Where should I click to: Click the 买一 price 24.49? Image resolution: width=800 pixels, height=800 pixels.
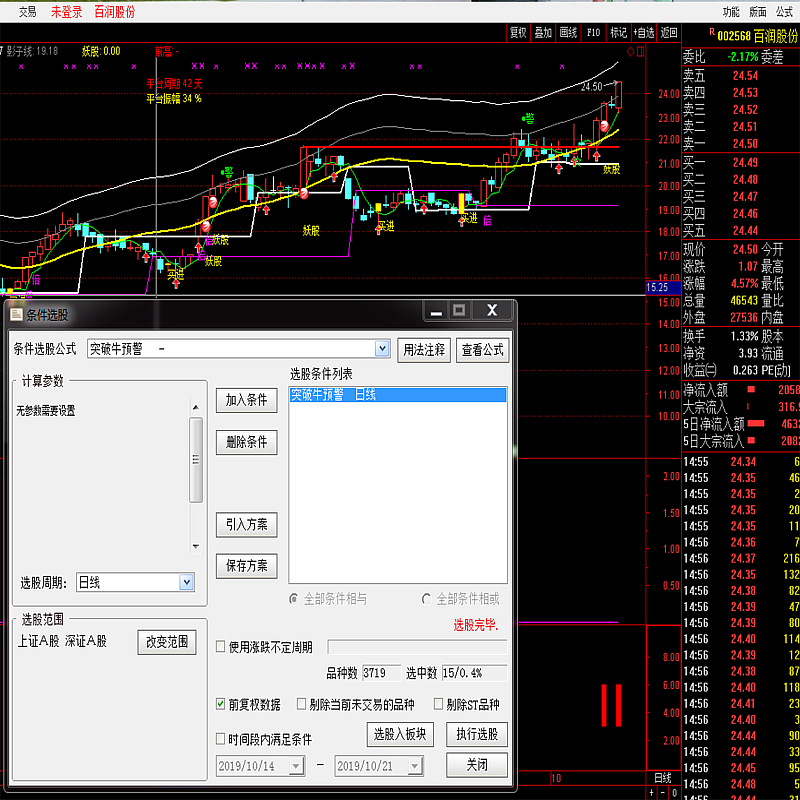pyautogui.click(x=745, y=163)
